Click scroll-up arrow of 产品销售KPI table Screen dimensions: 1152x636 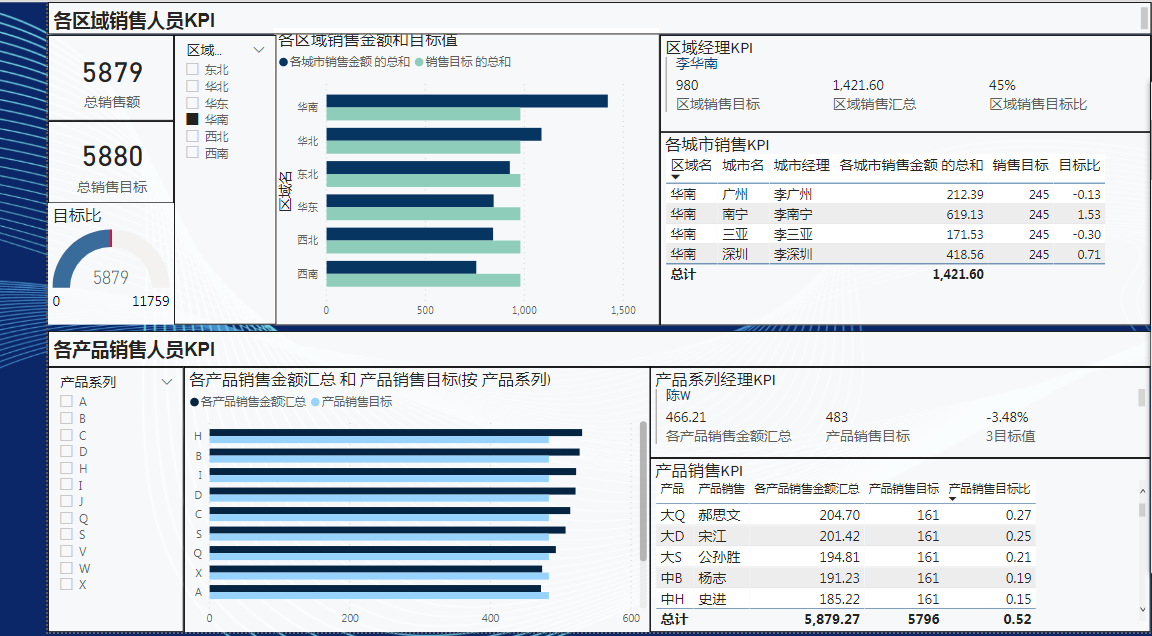coord(1142,491)
